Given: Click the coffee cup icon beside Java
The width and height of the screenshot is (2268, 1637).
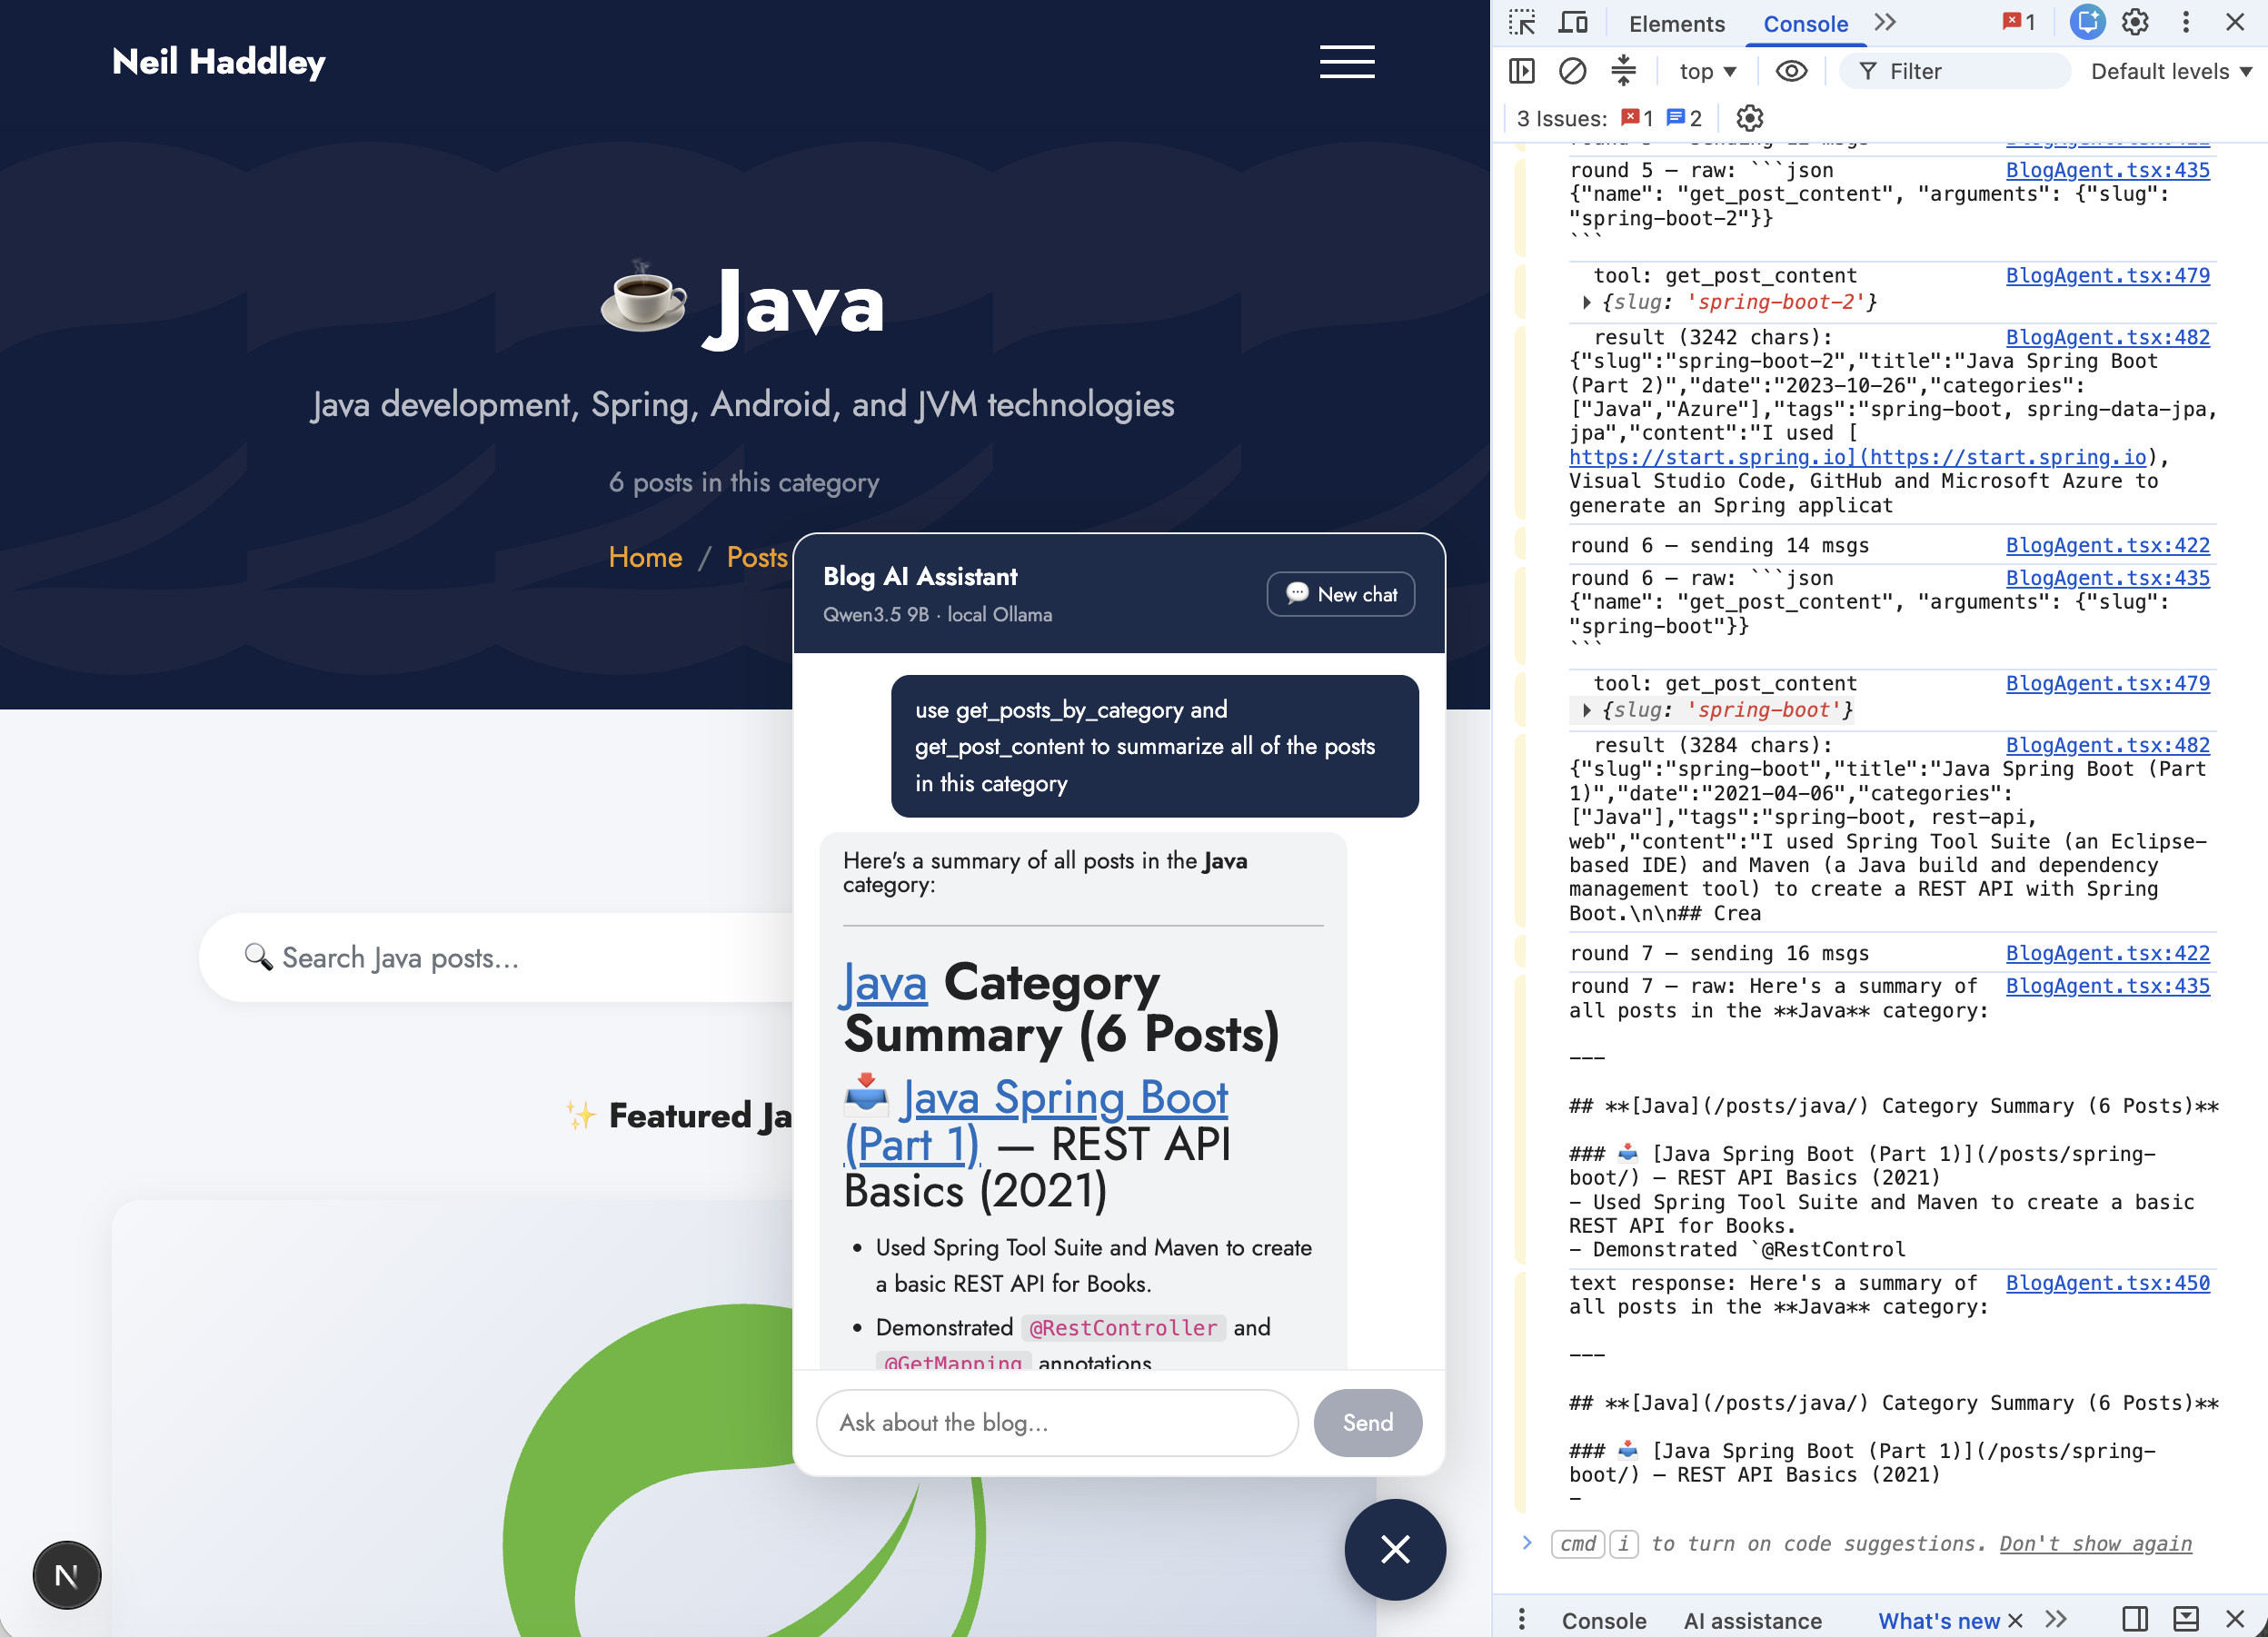Looking at the screenshot, I should click(x=644, y=297).
